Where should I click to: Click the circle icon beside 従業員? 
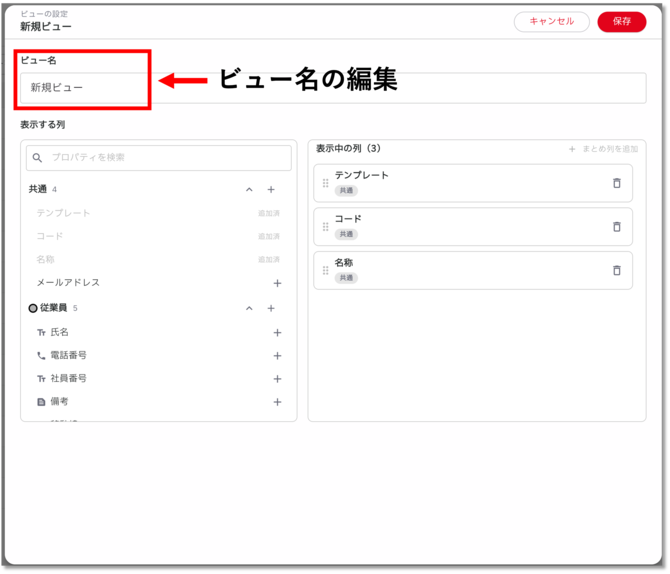point(33,308)
